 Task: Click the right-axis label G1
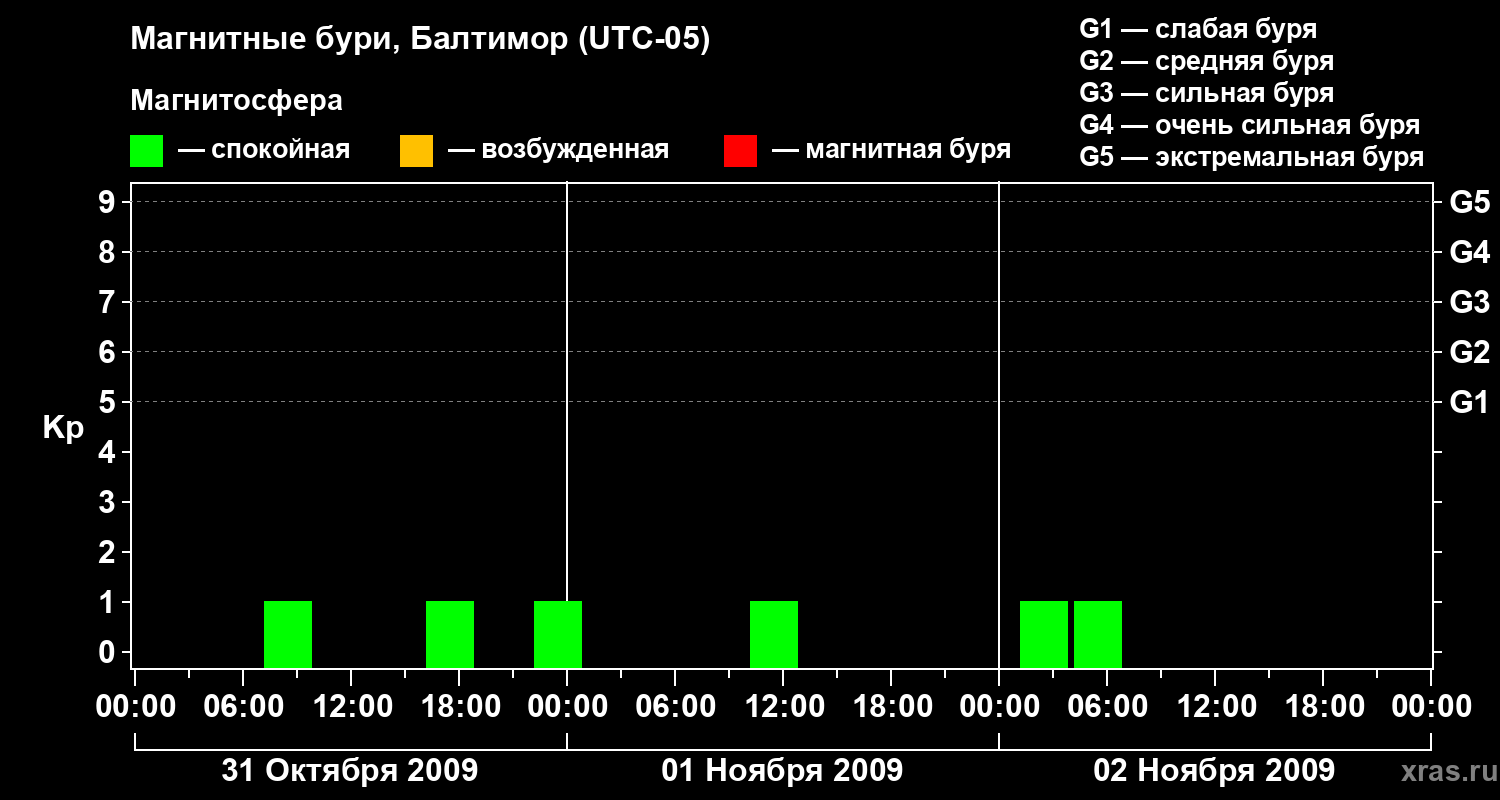tap(1469, 402)
